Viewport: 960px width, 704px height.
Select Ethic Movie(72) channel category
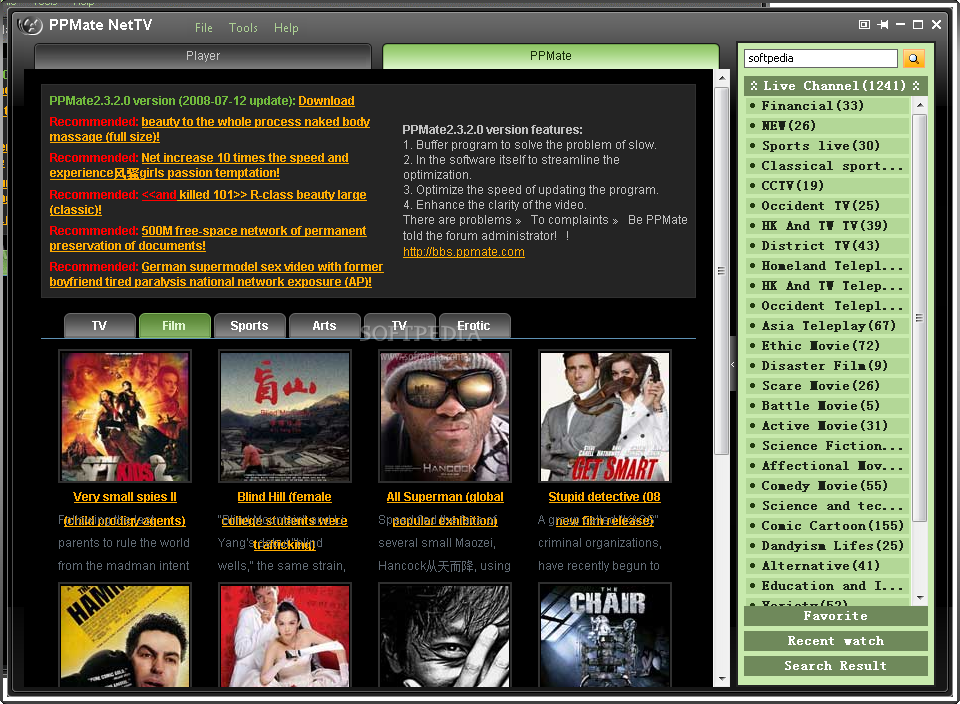(828, 346)
